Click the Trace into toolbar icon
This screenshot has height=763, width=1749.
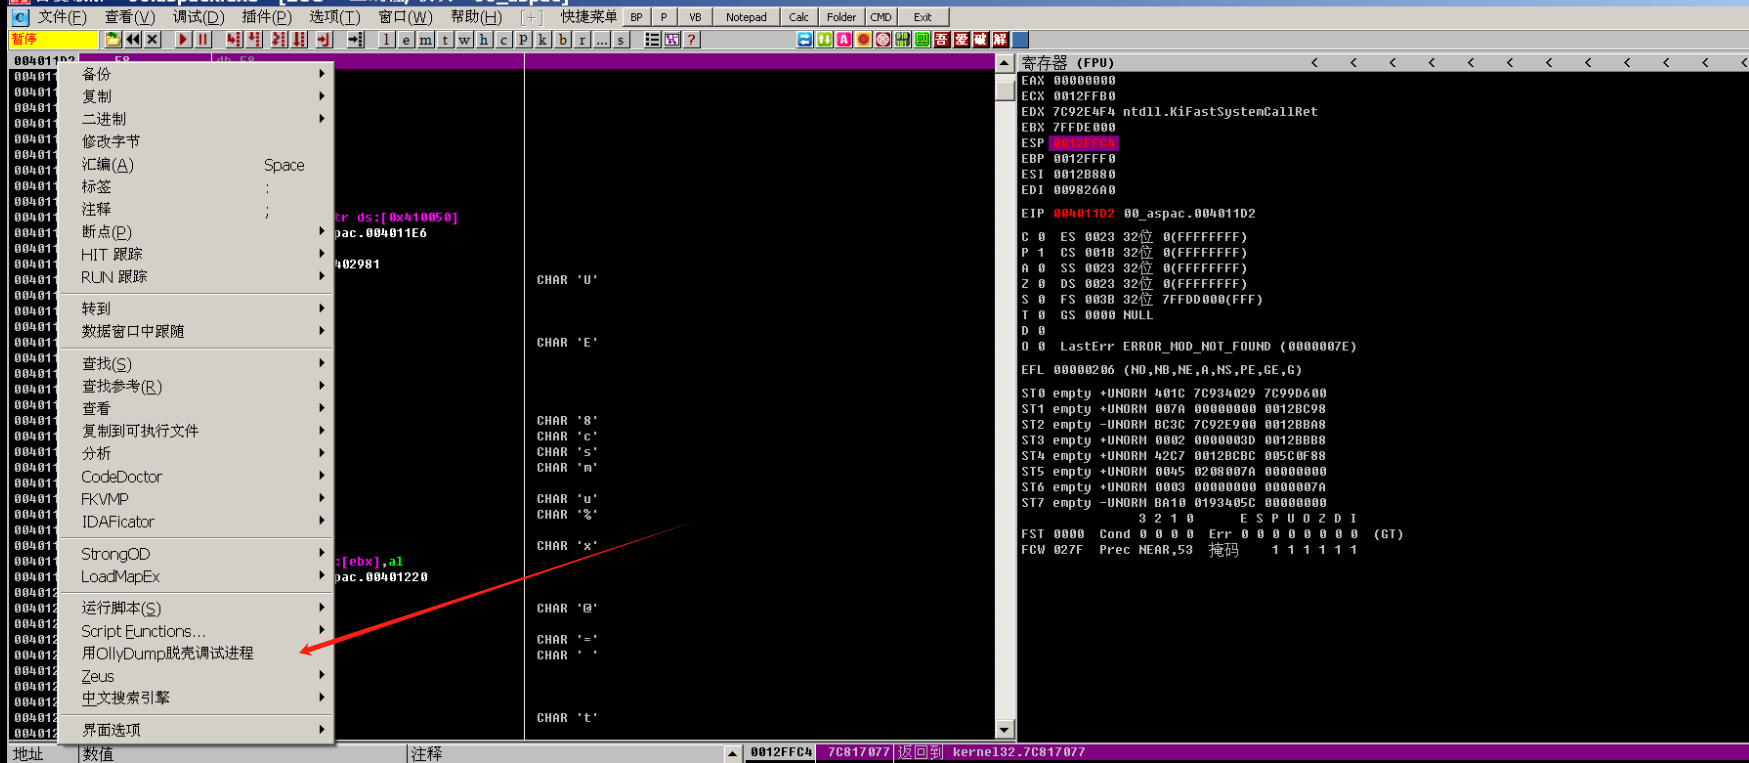(x=278, y=39)
